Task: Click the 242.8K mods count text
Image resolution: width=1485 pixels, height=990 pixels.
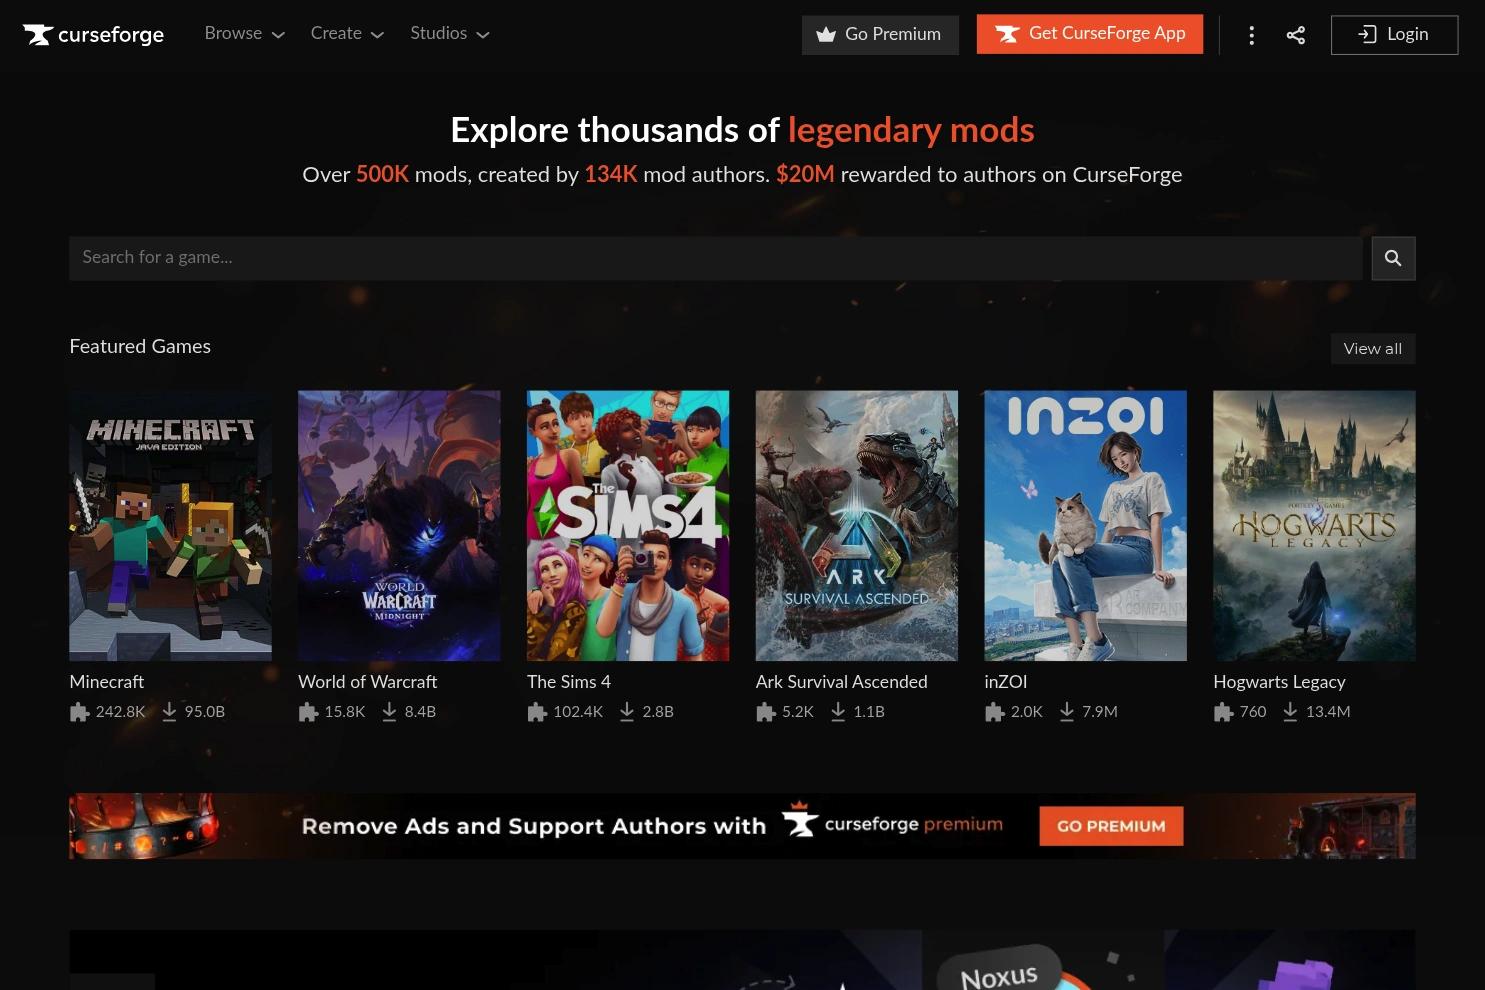Action: point(120,712)
